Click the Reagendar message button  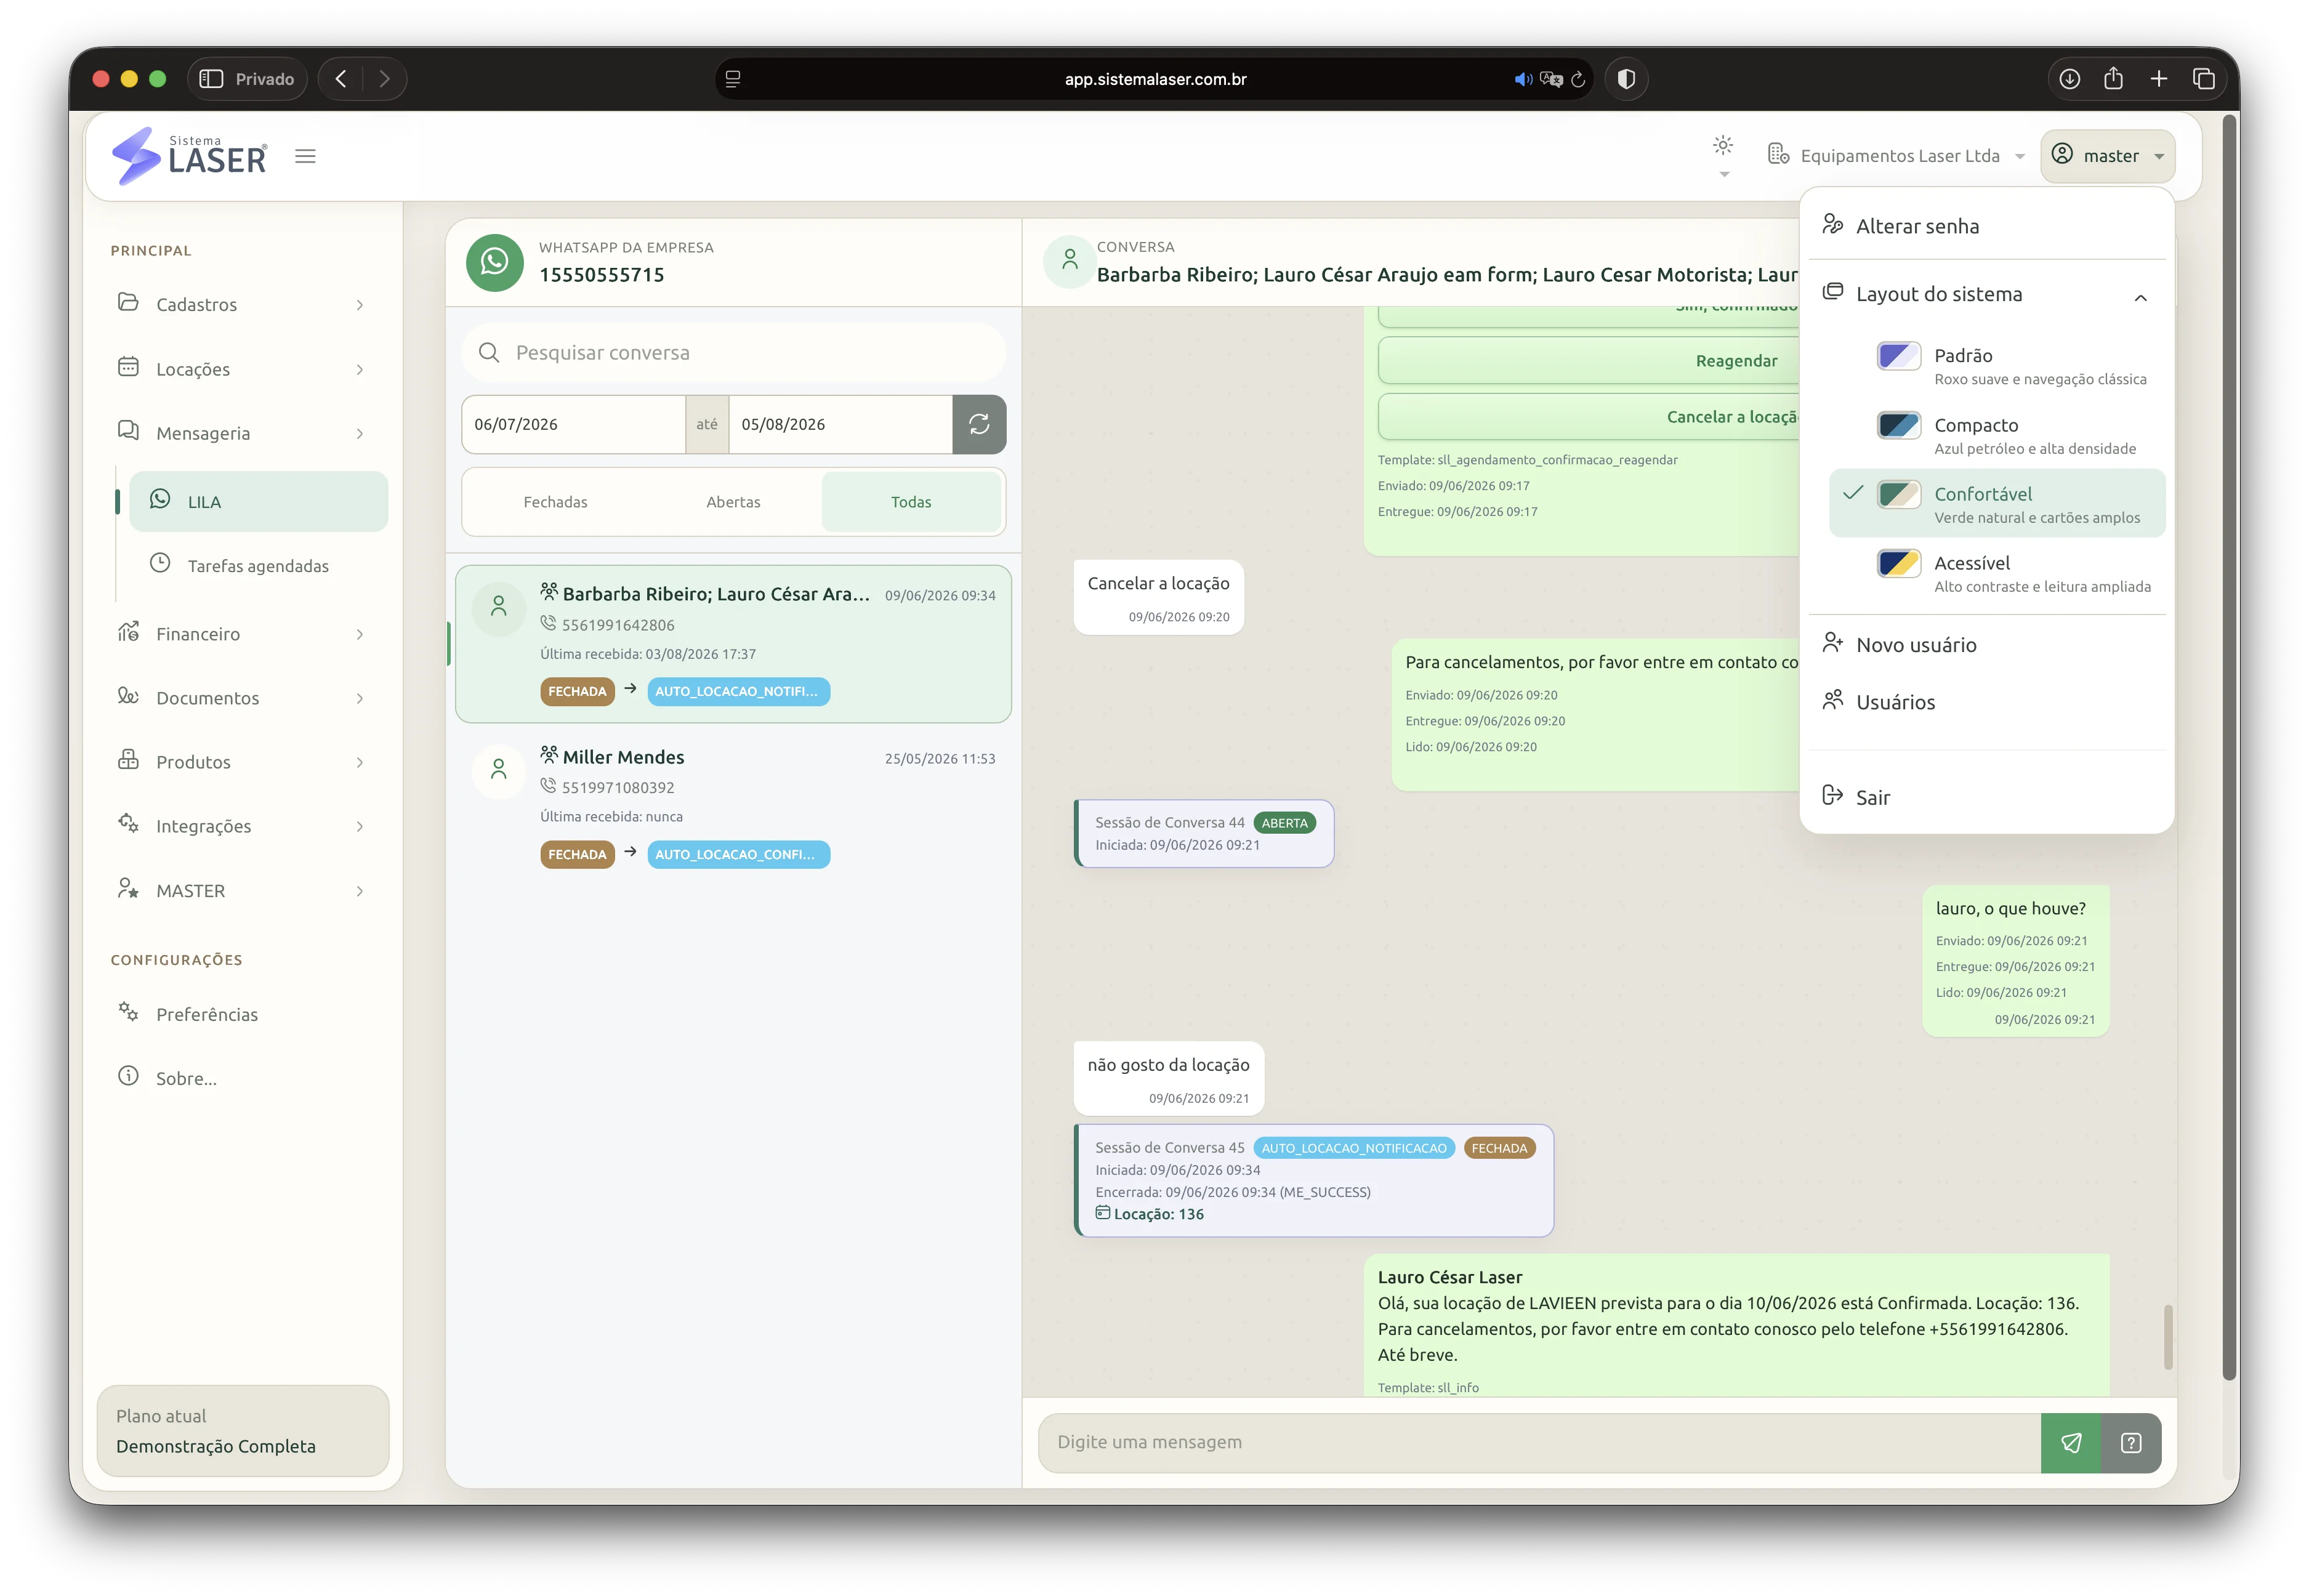(1588, 361)
